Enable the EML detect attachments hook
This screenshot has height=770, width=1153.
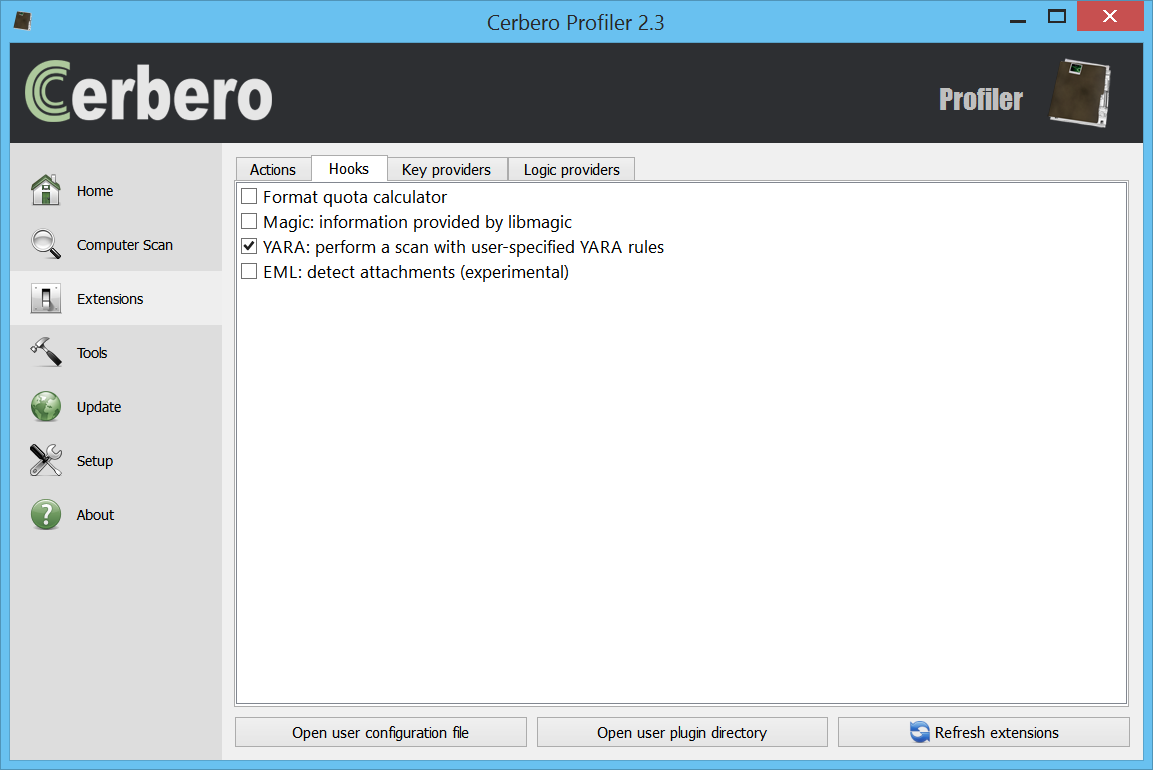pos(249,271)
